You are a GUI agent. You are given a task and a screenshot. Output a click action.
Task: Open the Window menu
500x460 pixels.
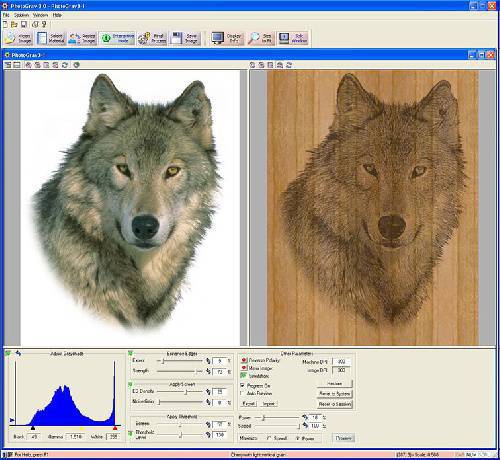40,15
